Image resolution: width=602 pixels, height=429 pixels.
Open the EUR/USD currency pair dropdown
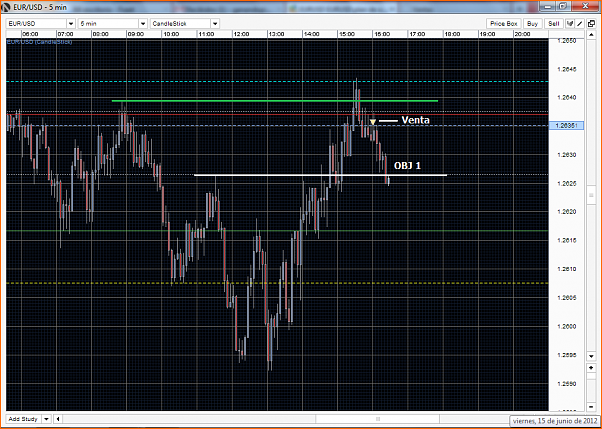click(40, 23)
